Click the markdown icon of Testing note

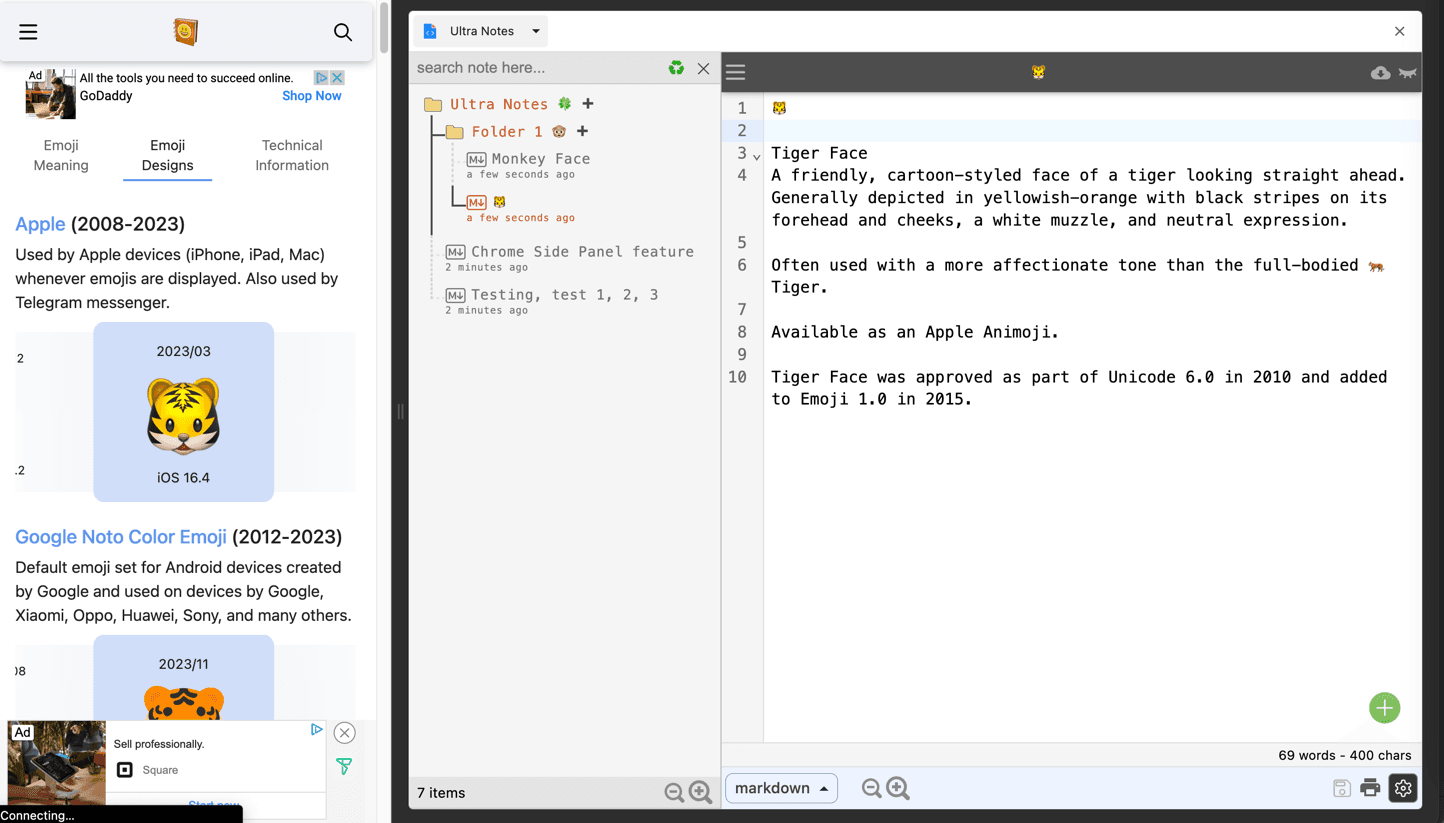point(455,296)
